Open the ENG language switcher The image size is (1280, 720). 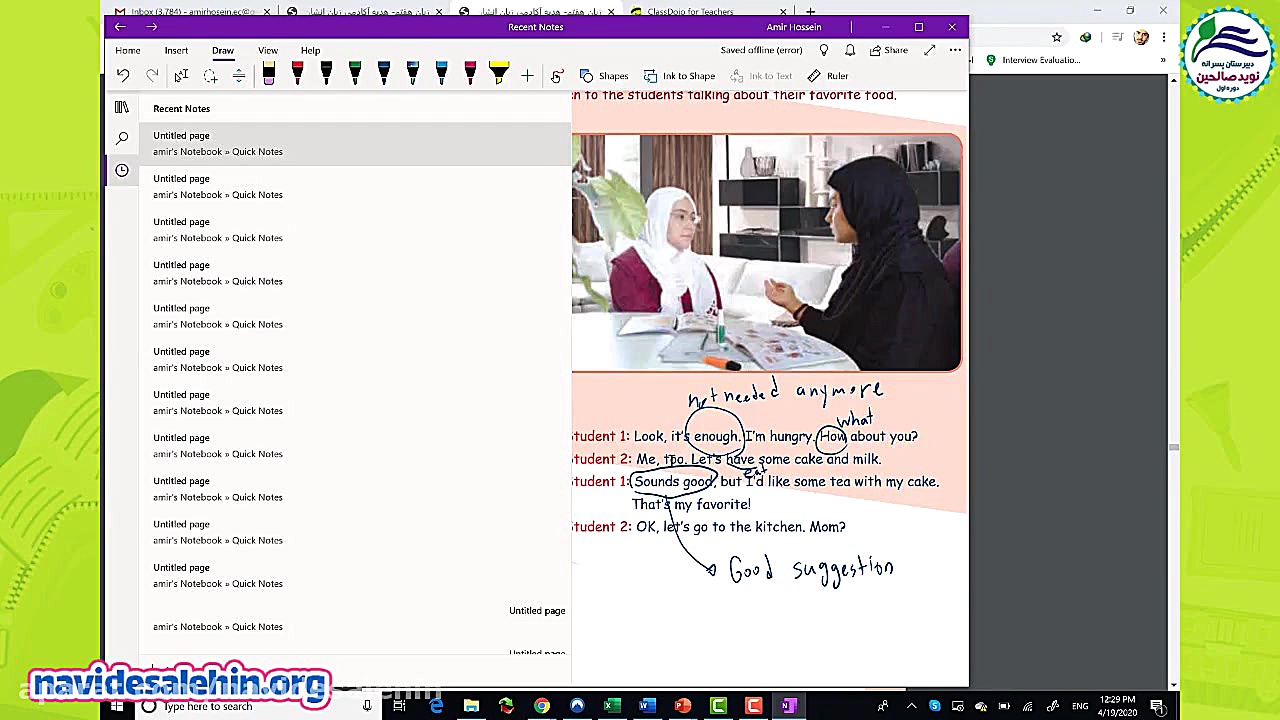pyautogui.click(x=1080, y=706)
